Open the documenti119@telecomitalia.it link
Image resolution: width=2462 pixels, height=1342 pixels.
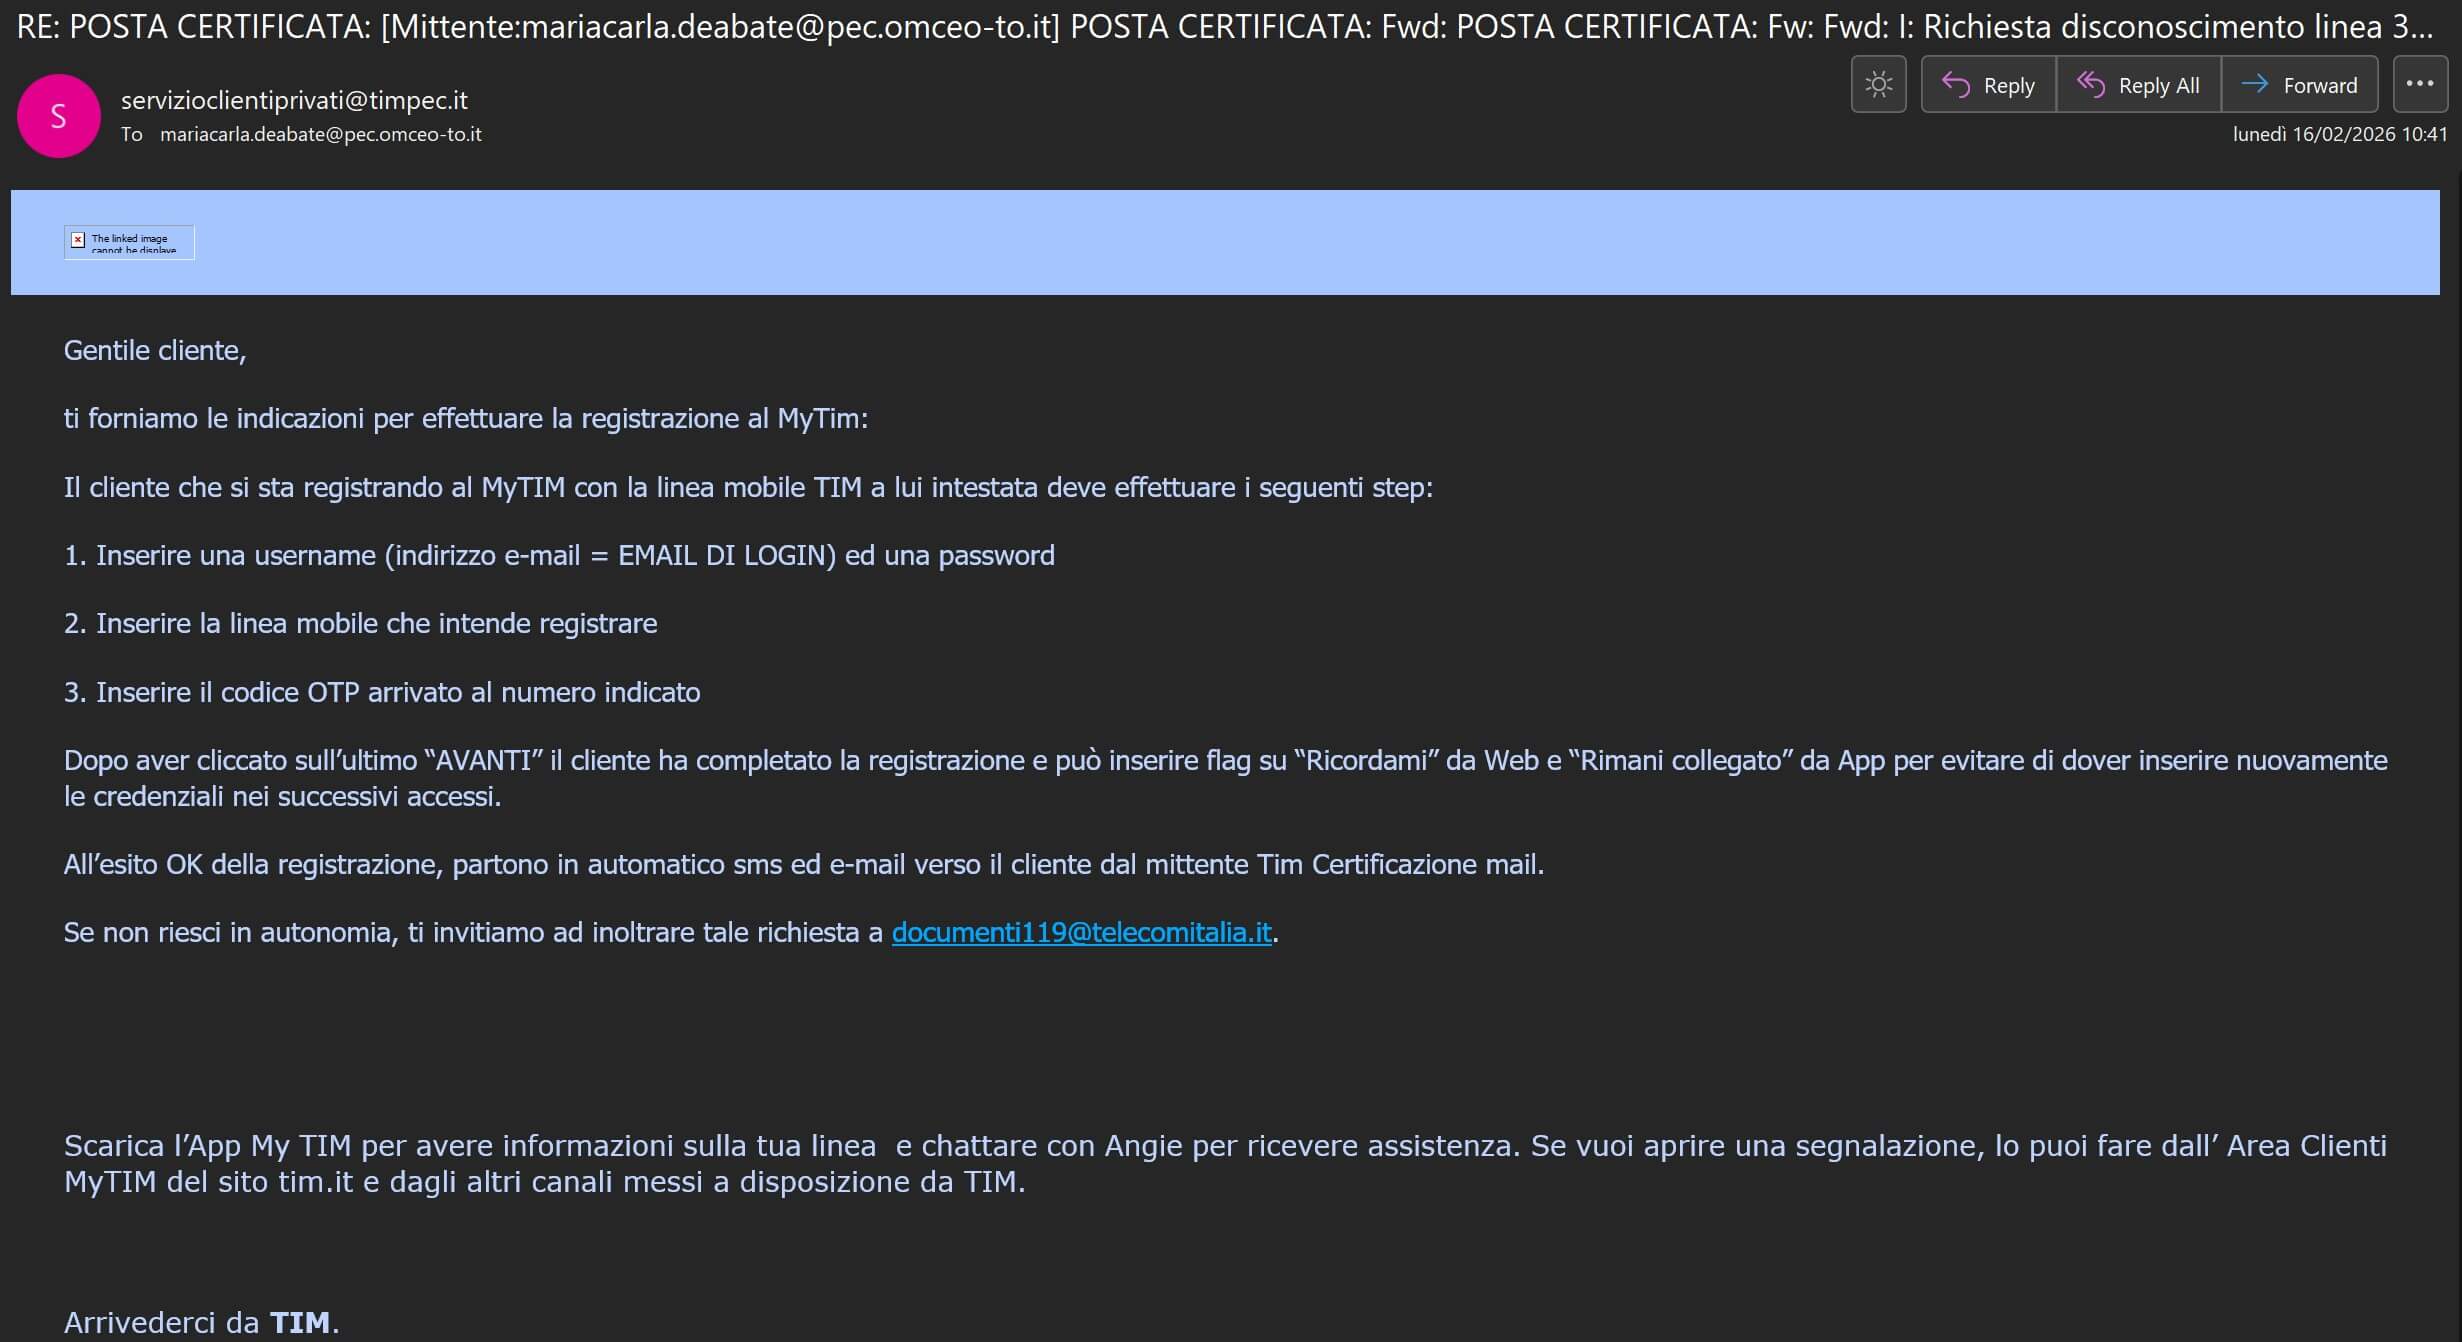click(1081, 932)
